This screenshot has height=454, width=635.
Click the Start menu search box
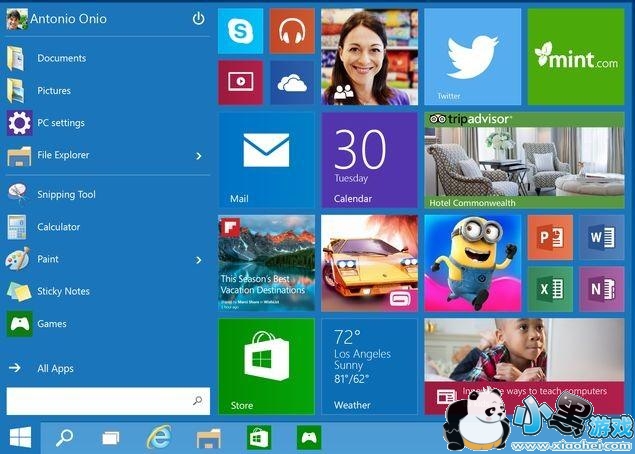click(108, 401)
